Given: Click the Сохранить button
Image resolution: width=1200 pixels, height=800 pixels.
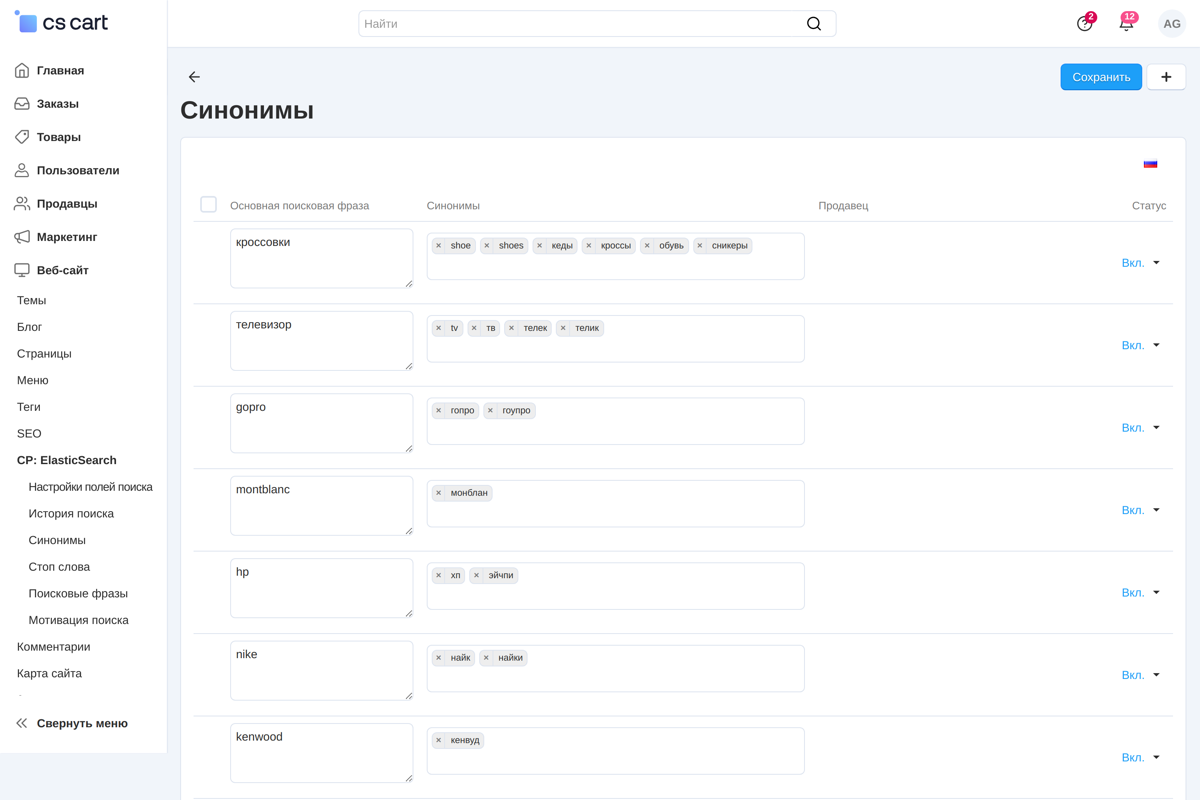Looking at the screenshot, I should [x=1101, y=77].
